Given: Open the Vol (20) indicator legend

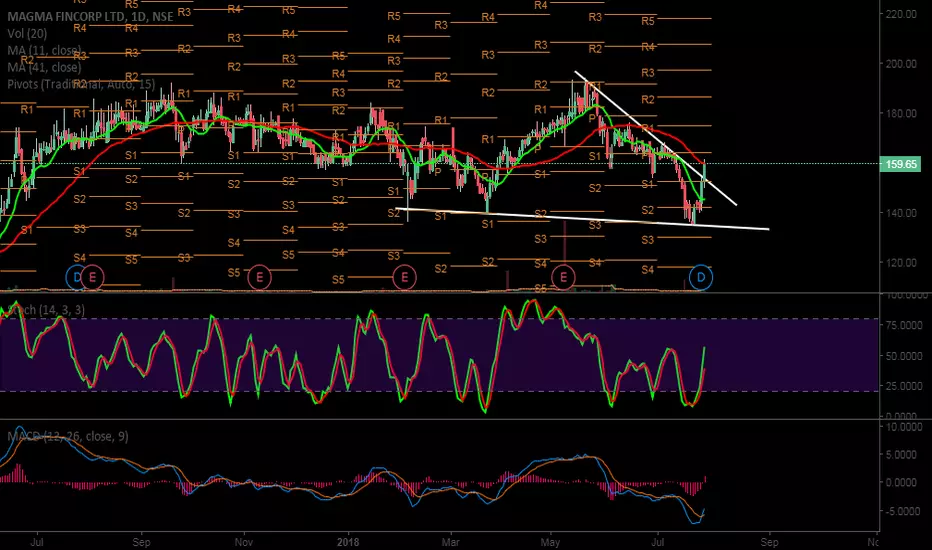Looking at the screenshot, I should (27, 34).
